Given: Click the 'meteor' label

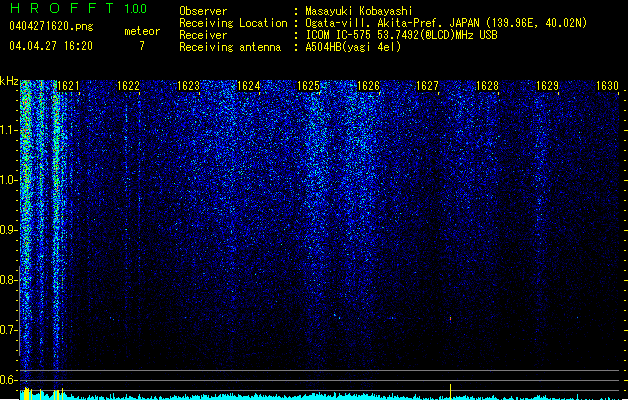Looking at the screenshot, I should [x=142, y=31].
